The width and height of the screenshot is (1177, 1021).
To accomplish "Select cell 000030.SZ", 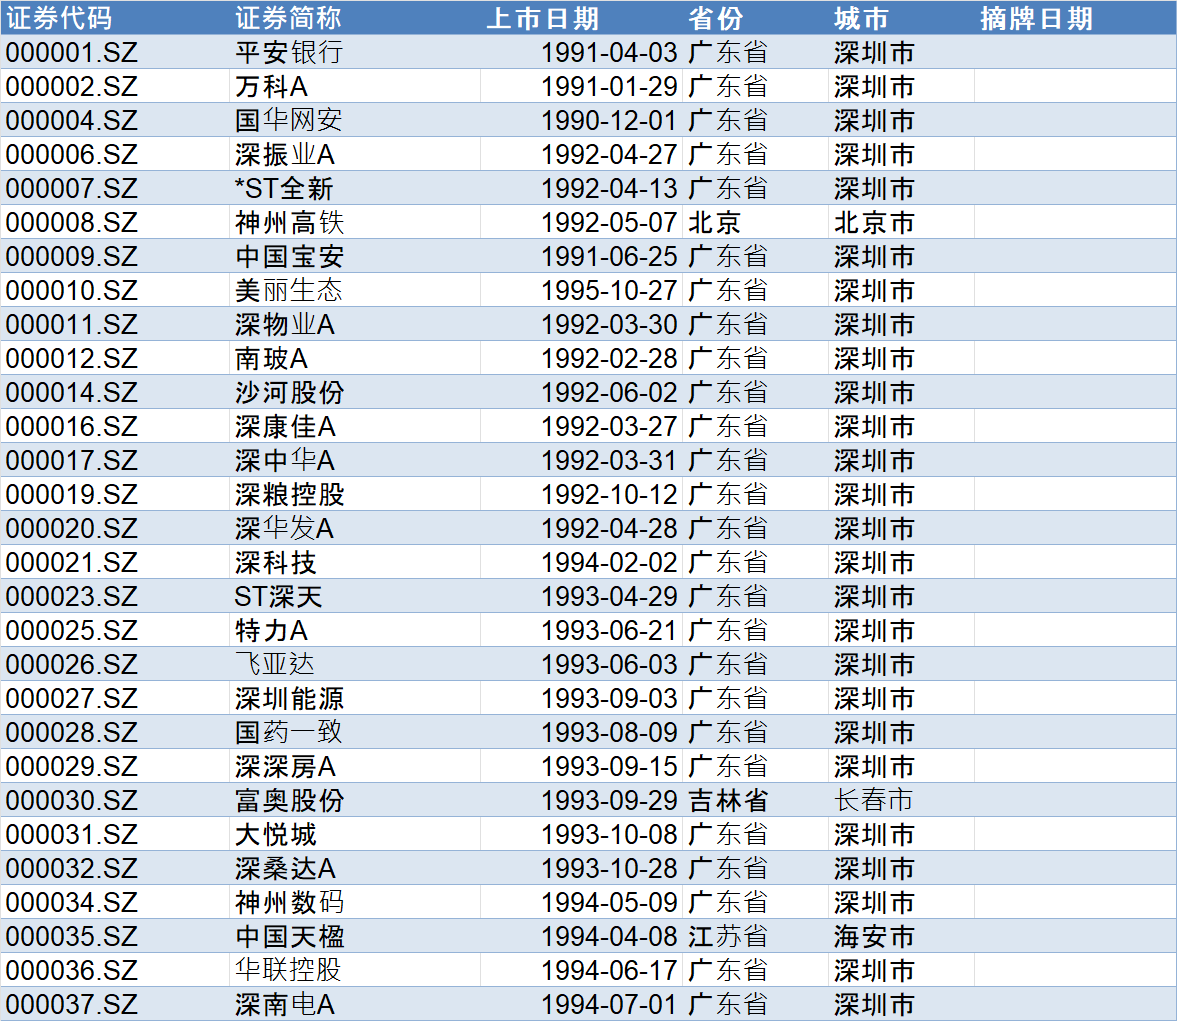I will 115,800.
